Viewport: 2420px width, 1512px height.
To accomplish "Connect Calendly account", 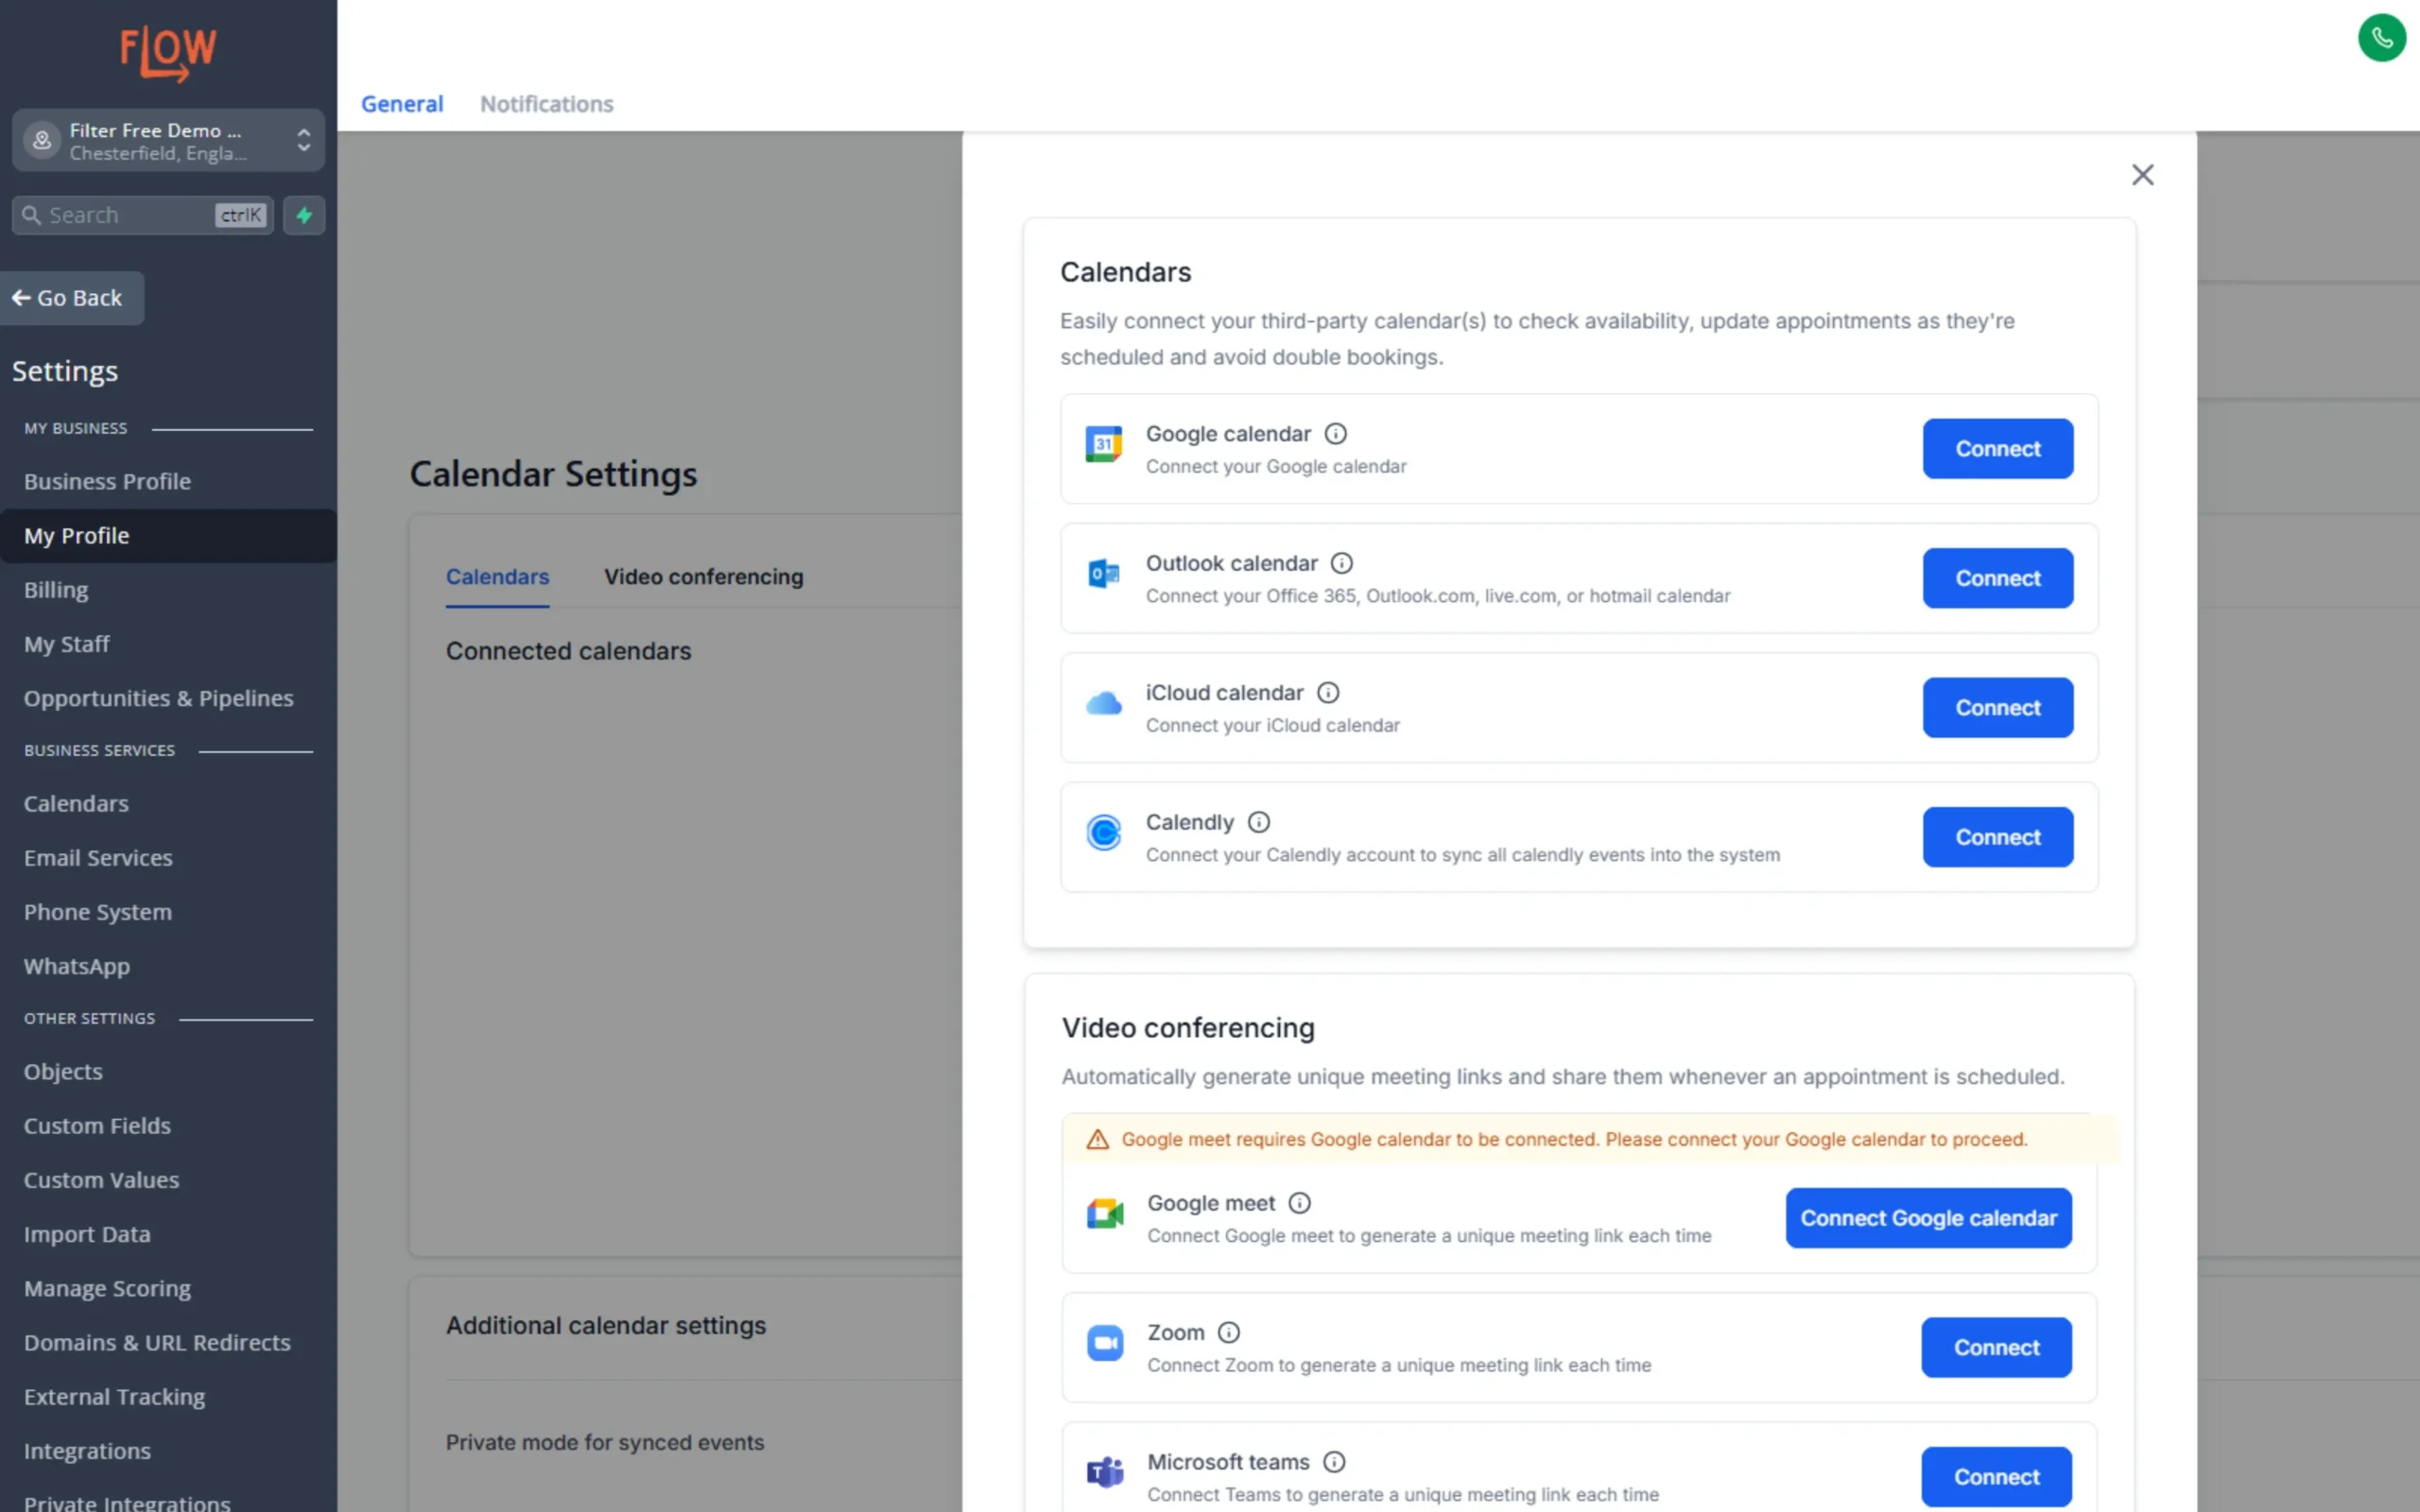I will pyautogui.click(x=1997, y=837).
